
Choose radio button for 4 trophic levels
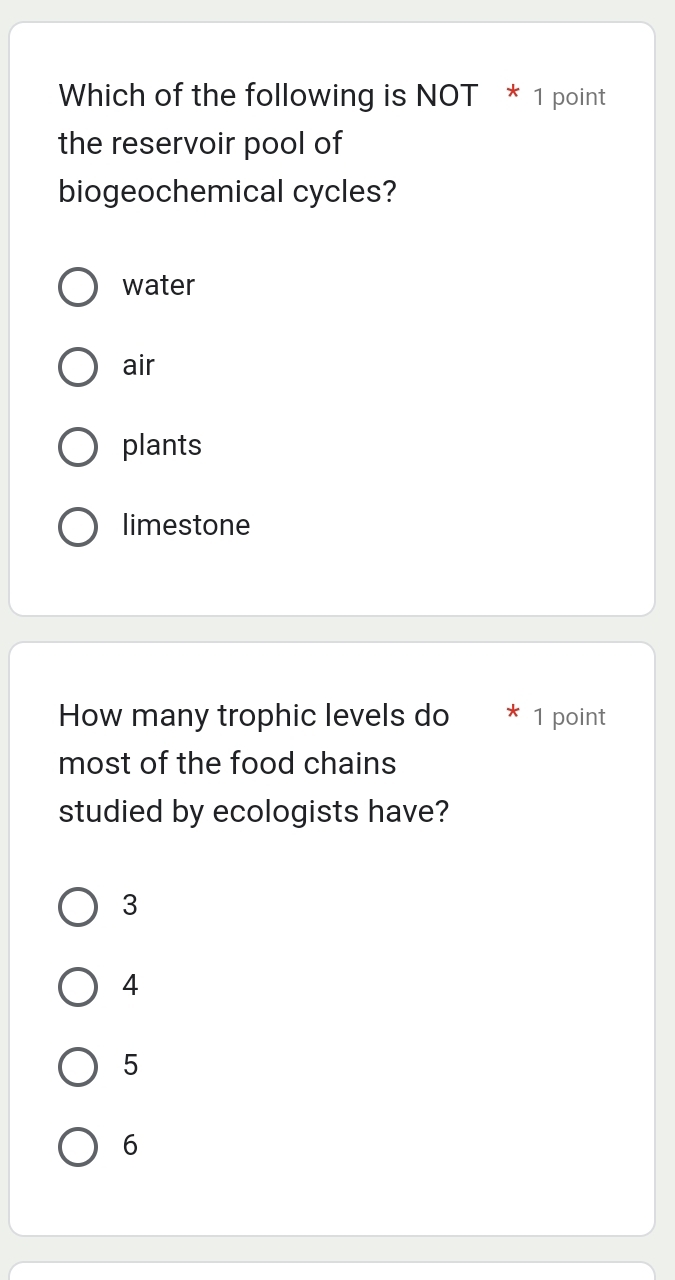pos(78,987)
